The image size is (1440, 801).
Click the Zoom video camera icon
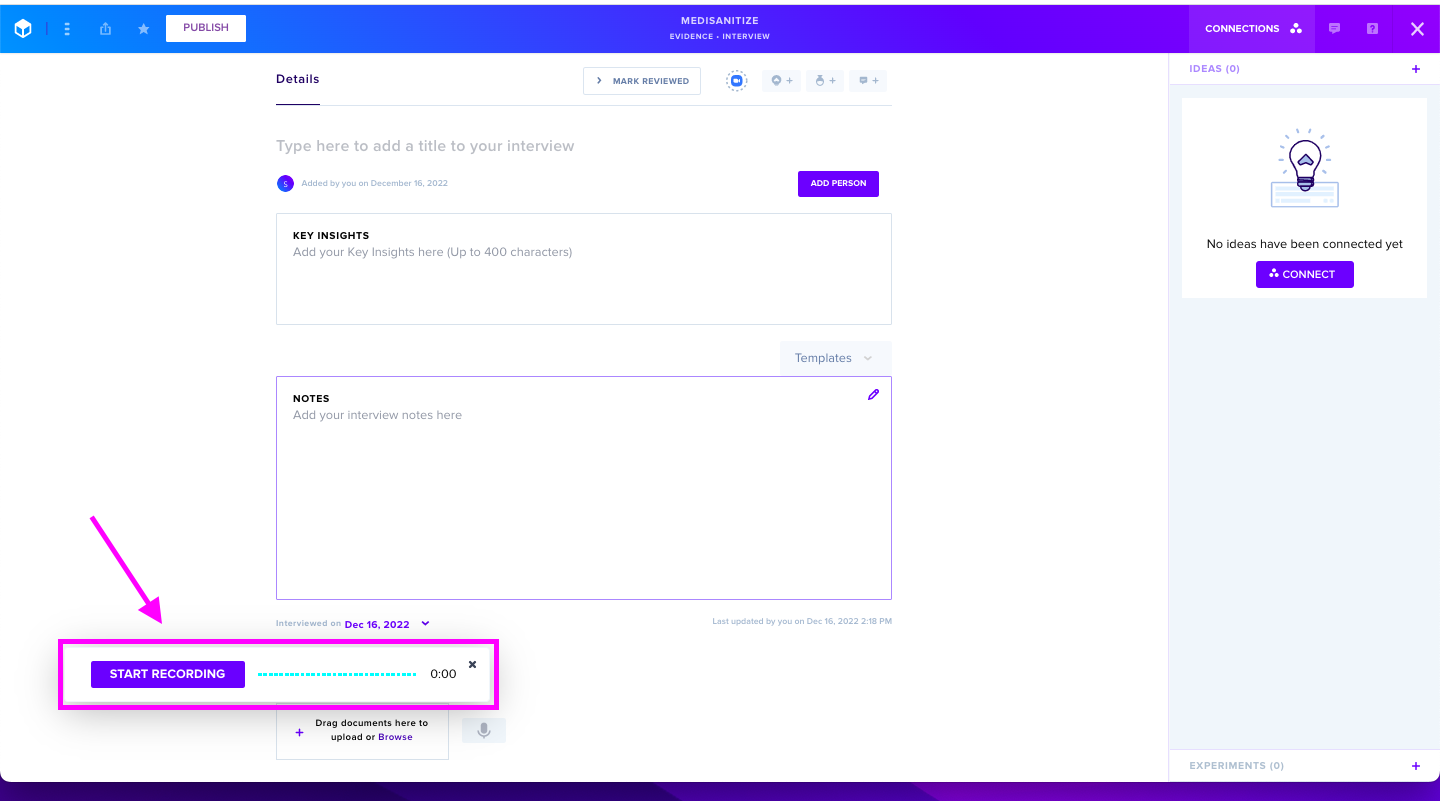pos(737,81)
